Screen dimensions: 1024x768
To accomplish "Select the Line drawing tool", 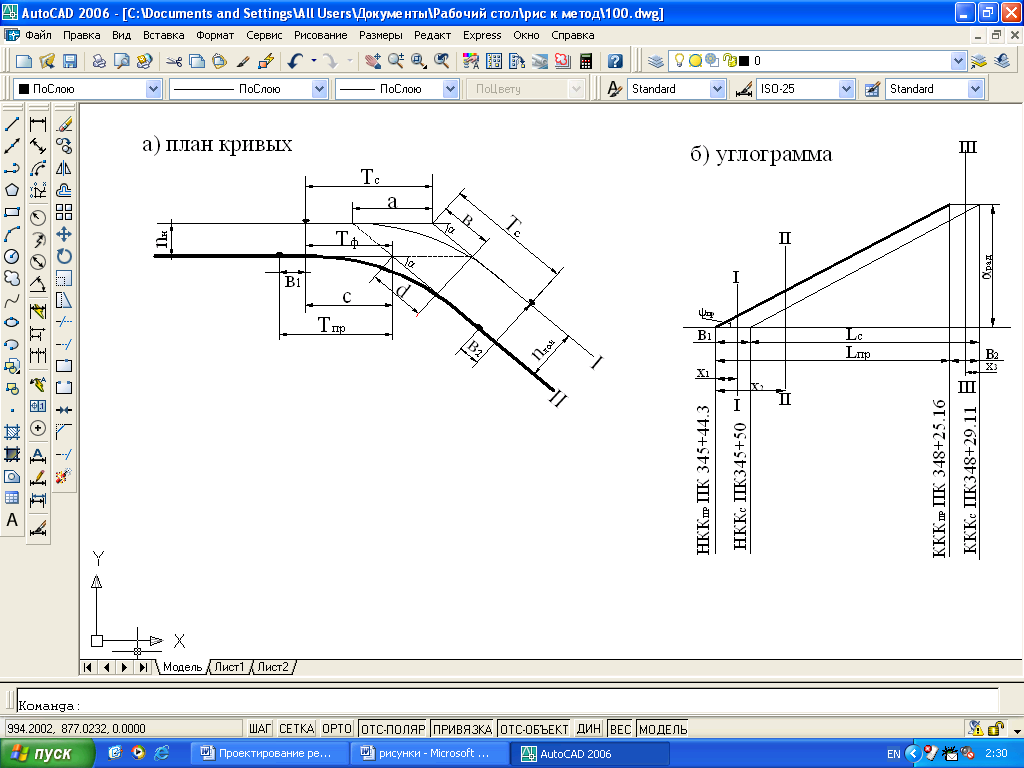I will (12, 123).
